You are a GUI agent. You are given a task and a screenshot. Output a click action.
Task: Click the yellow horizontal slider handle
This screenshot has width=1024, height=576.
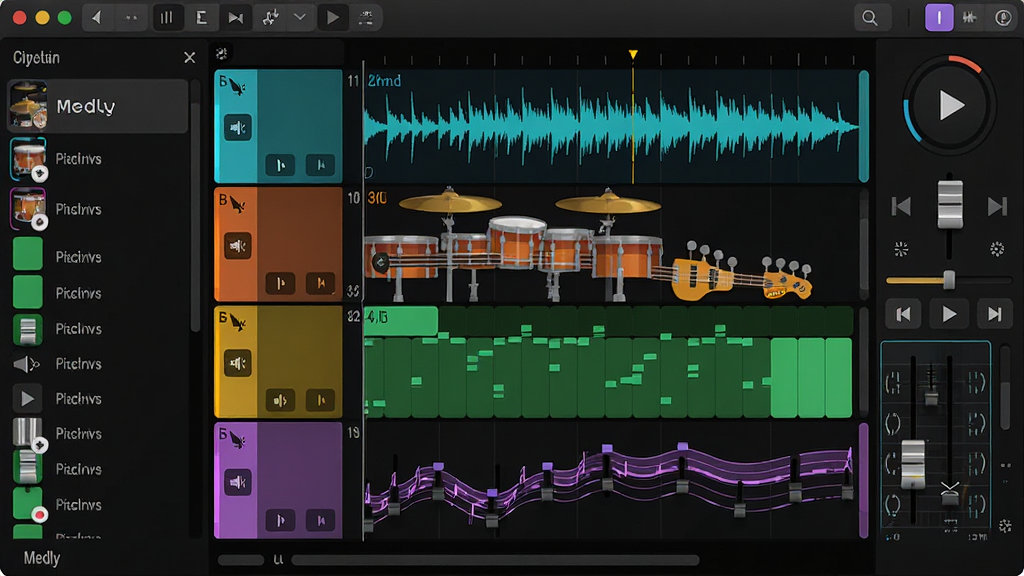coord(949,280)
